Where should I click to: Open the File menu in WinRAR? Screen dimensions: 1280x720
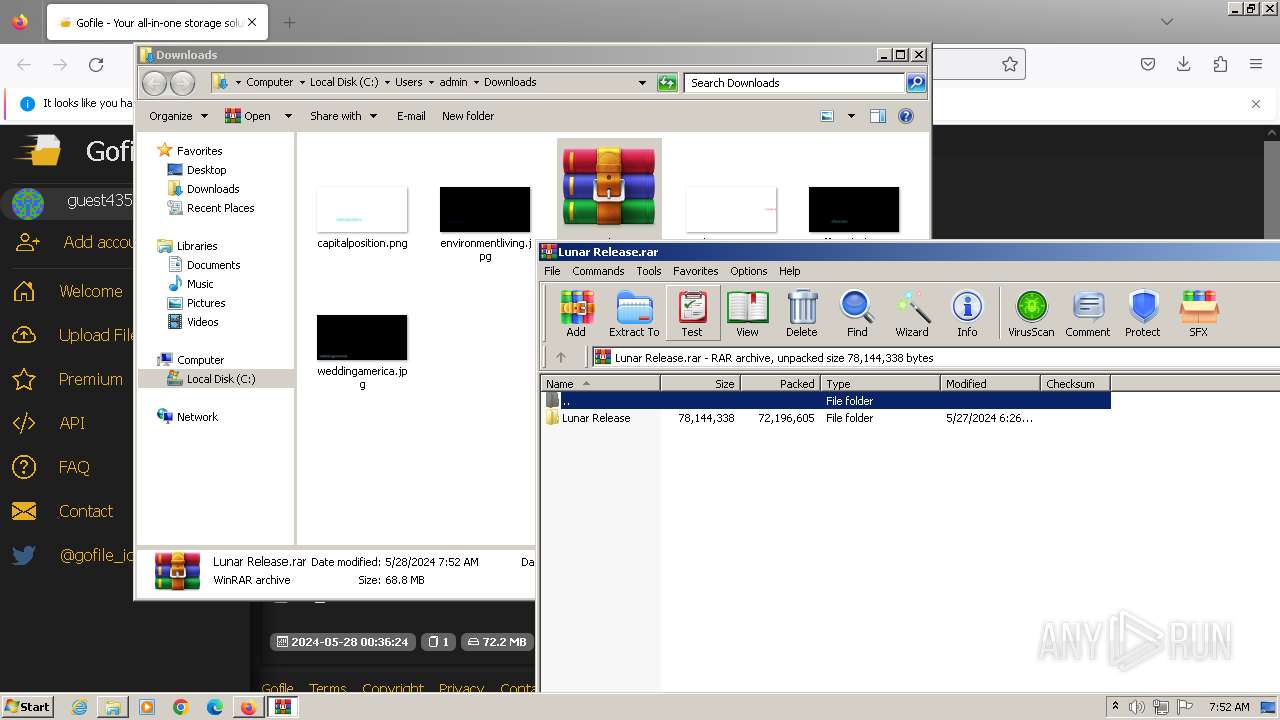coord(552,271)
